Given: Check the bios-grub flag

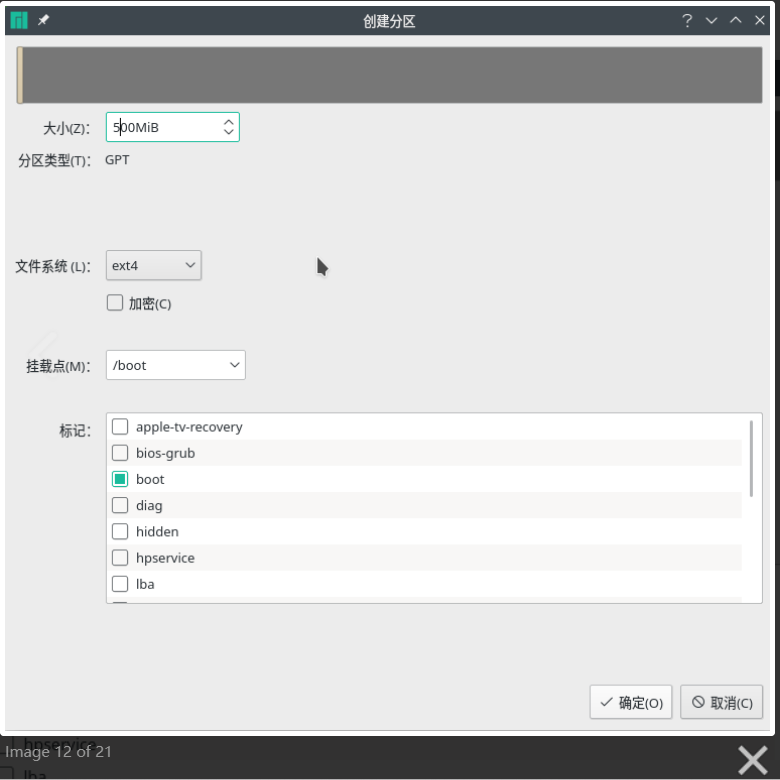Looking at the screenshot, I should (120, 453).
